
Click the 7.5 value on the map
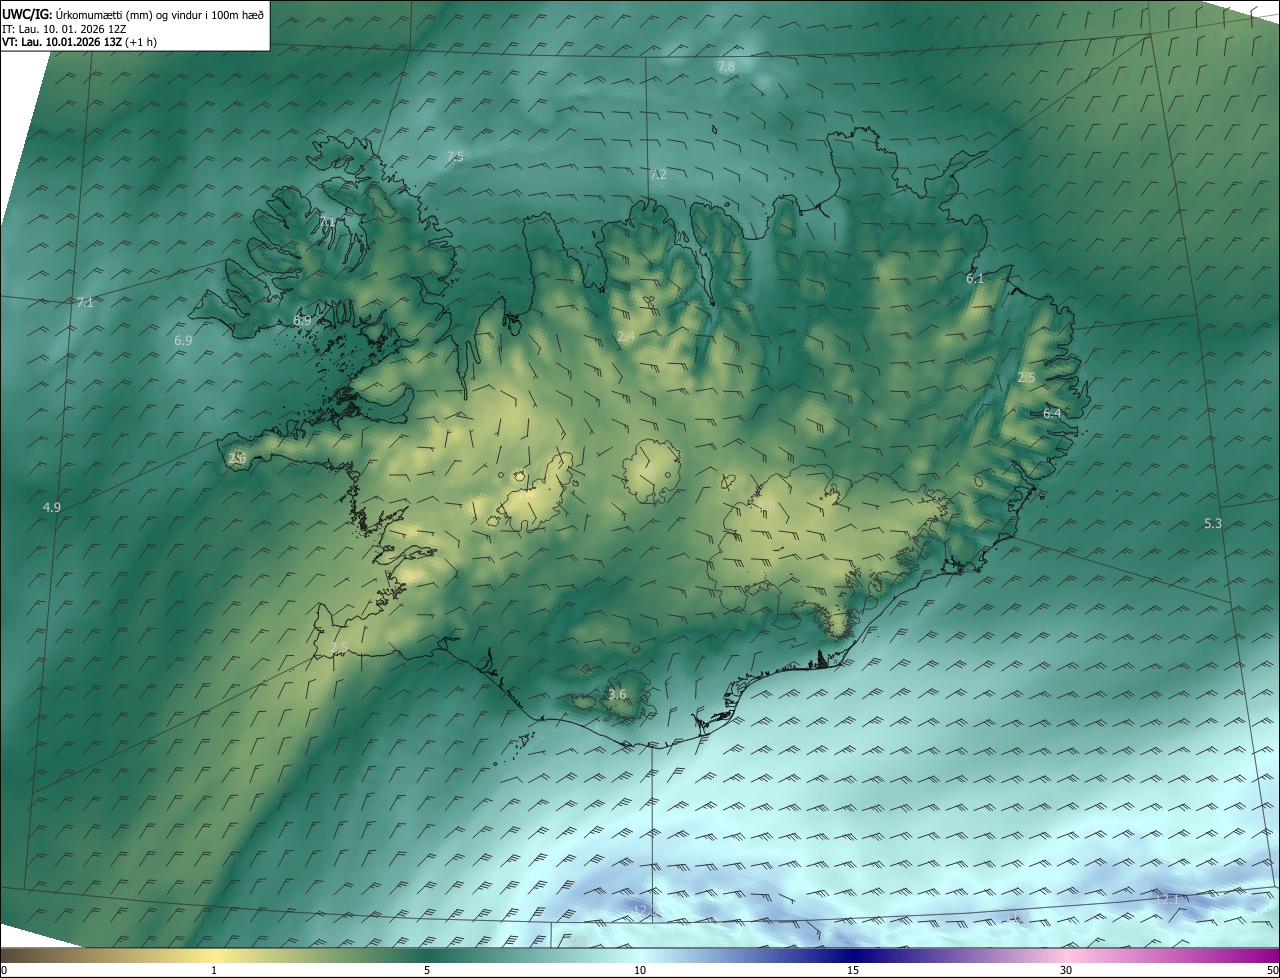click(455, 157)
